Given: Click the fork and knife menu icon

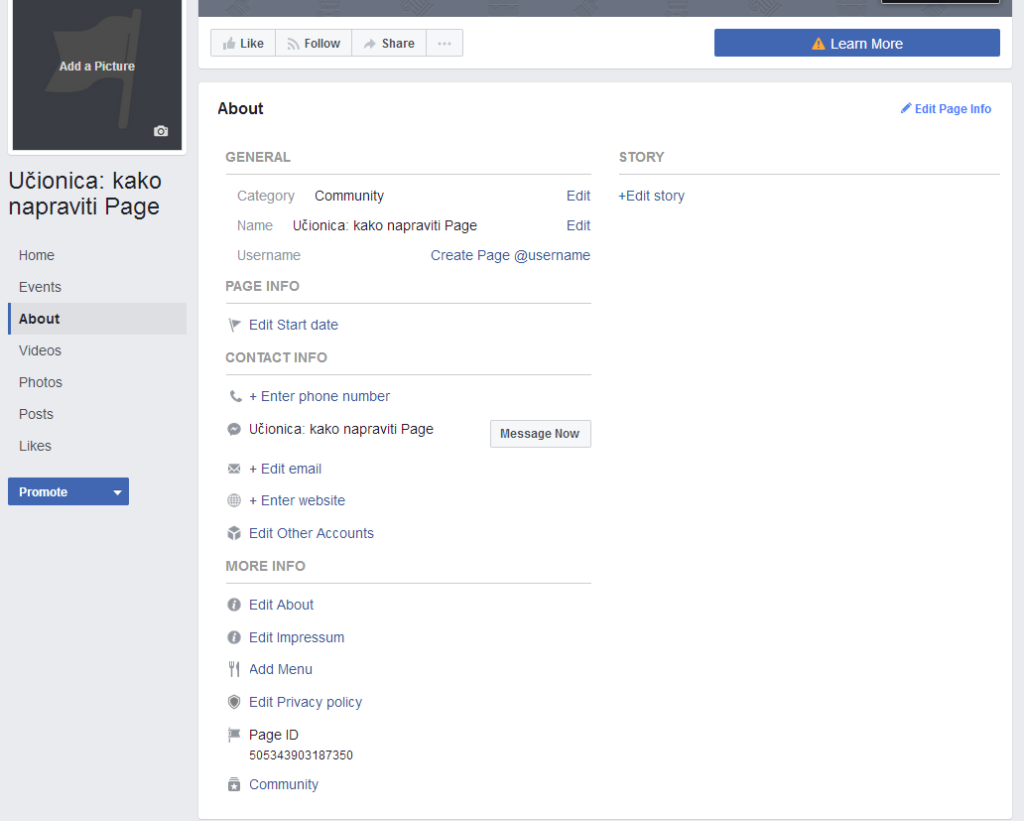Looking at the screenshot, I should coord(235,670).
